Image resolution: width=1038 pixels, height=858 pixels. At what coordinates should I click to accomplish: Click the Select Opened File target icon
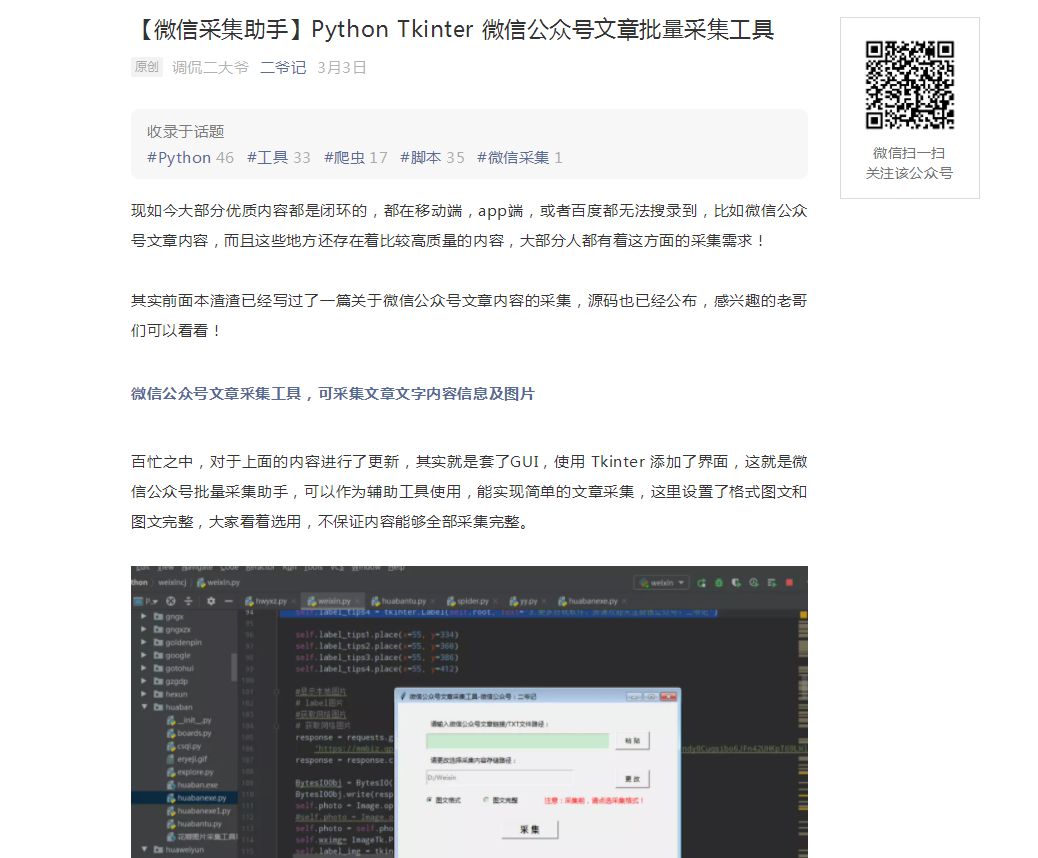click(x=171, y=601)
